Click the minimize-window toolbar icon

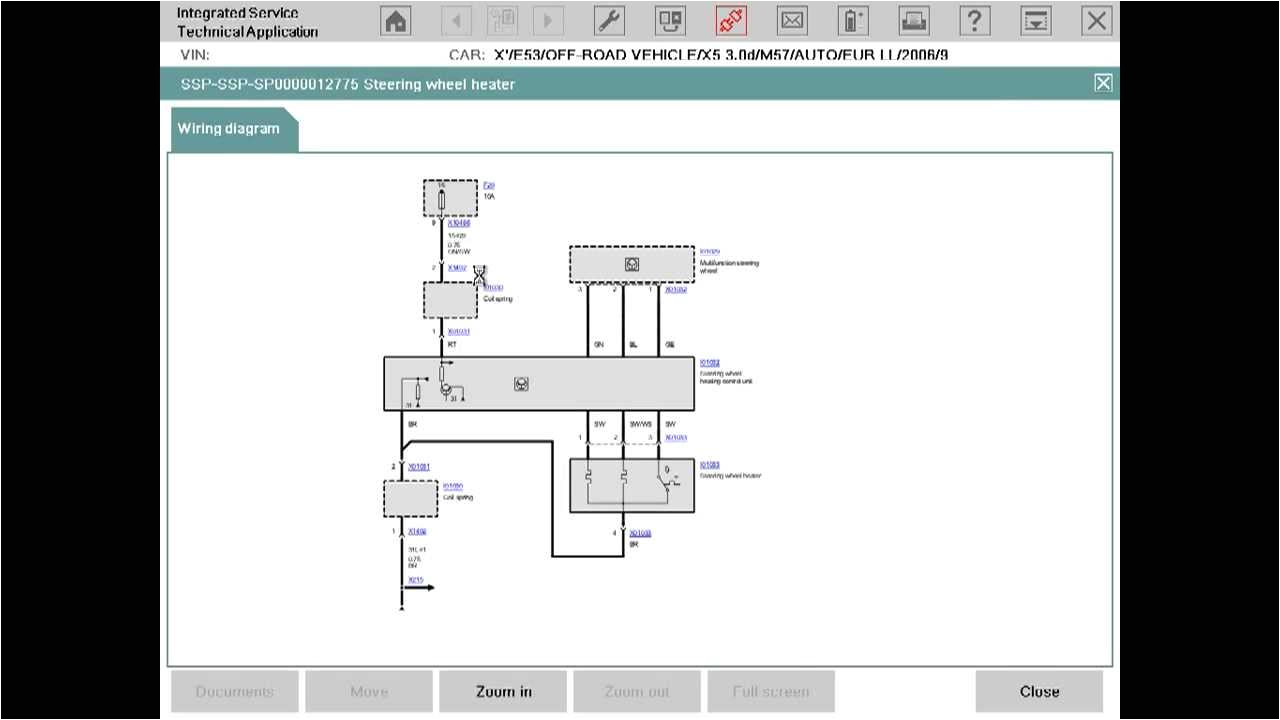1035,20
